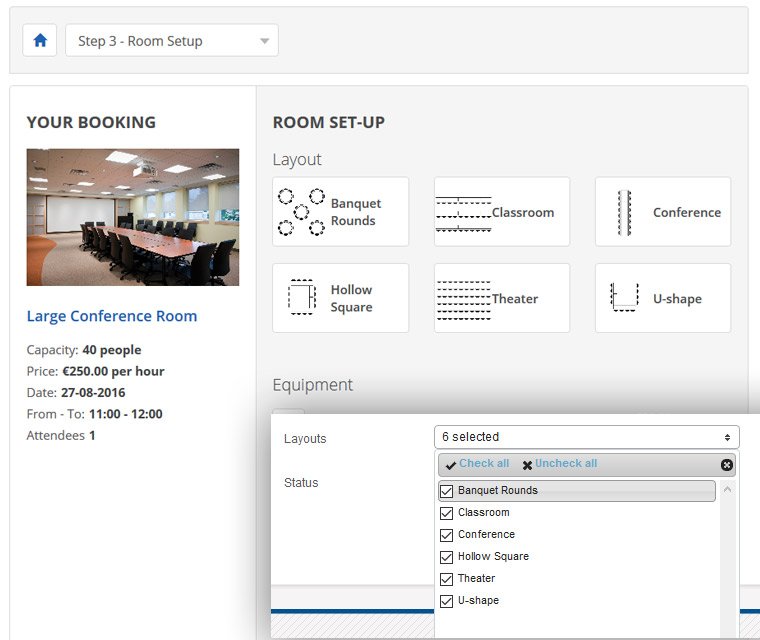Open the Large Conference Room link
Viewport: 760px width, 640px height.
112,316
